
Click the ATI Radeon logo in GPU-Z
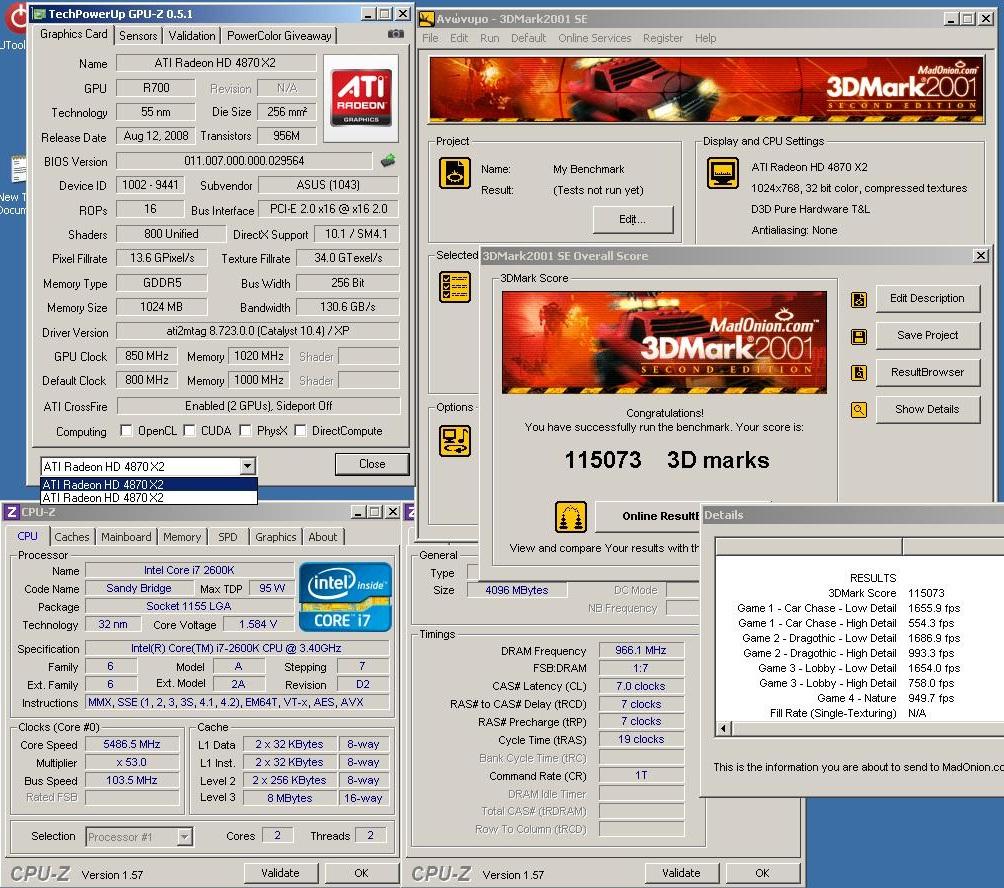[361, 98]
